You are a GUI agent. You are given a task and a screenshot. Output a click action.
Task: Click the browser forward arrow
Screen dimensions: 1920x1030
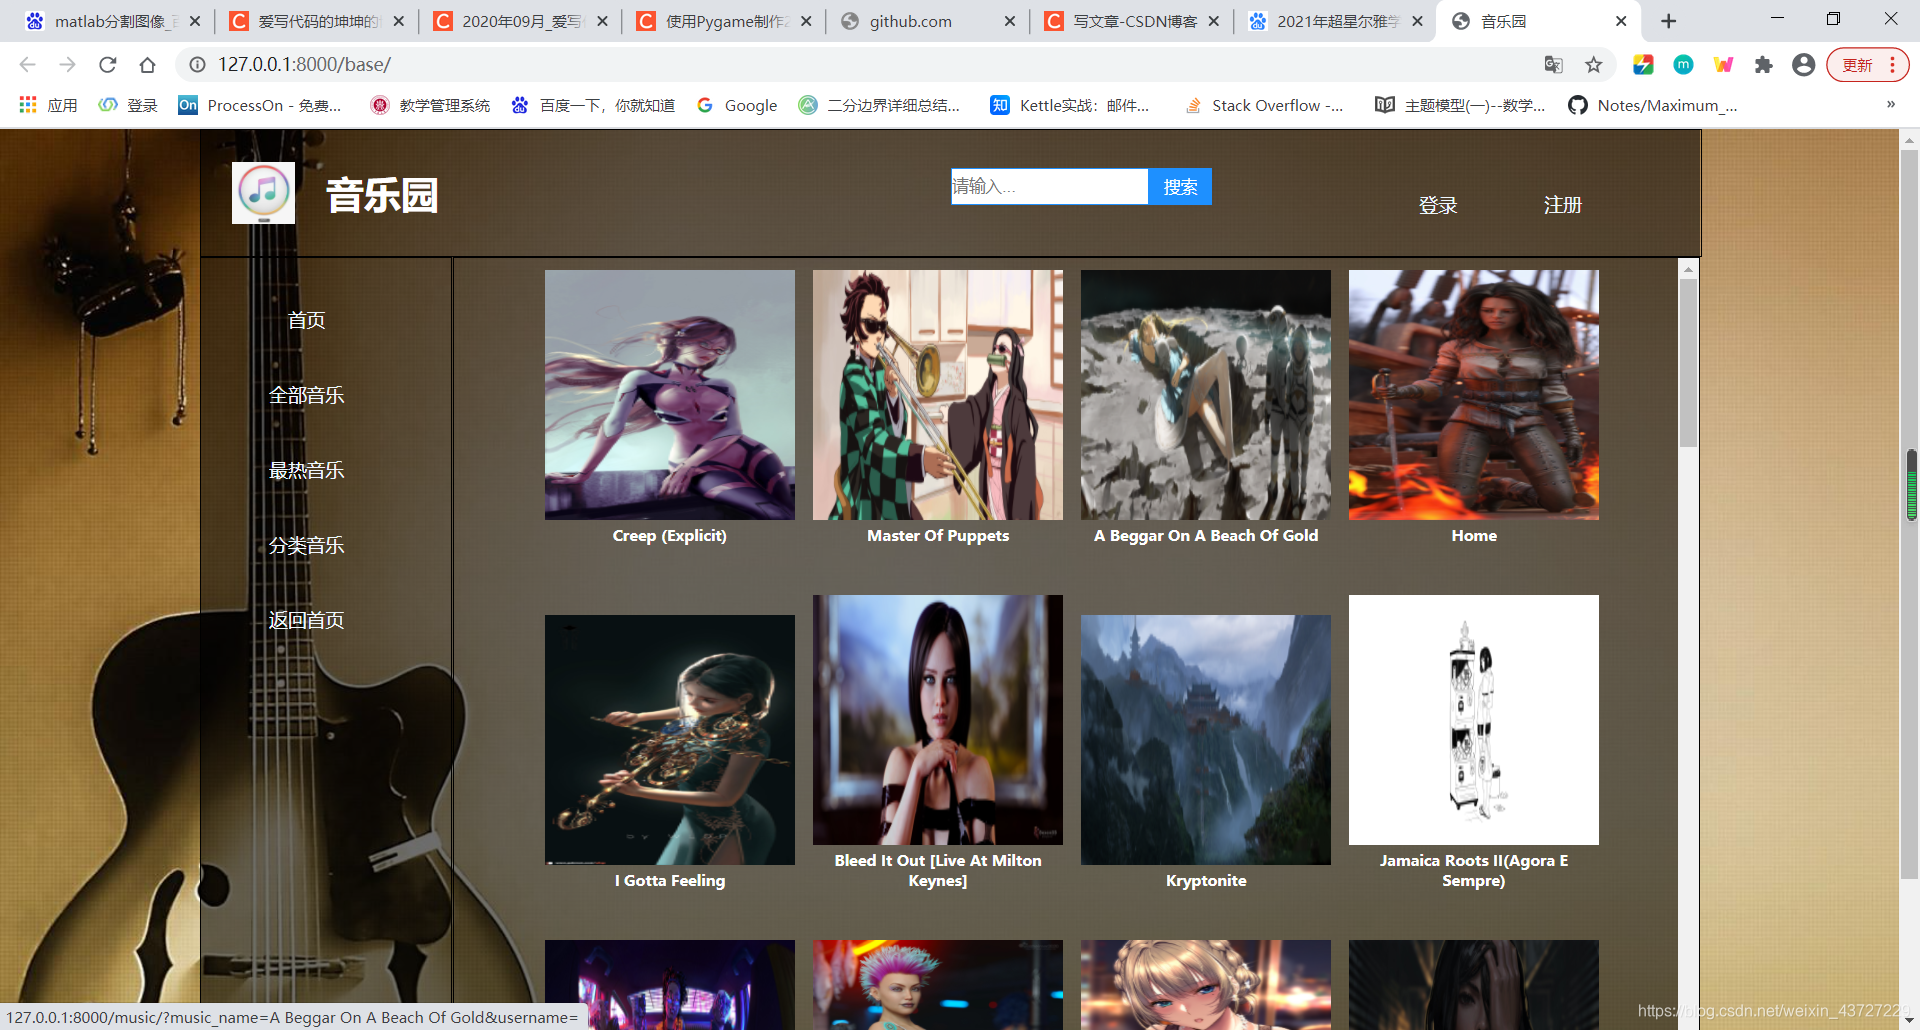click(x=67, y=65)
